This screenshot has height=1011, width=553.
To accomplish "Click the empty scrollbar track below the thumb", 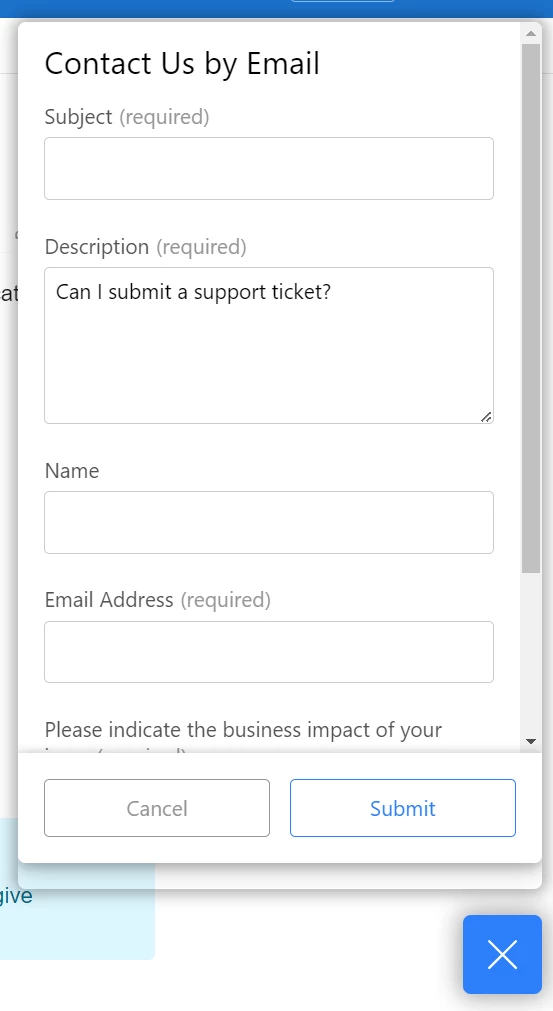I will 531,651.
